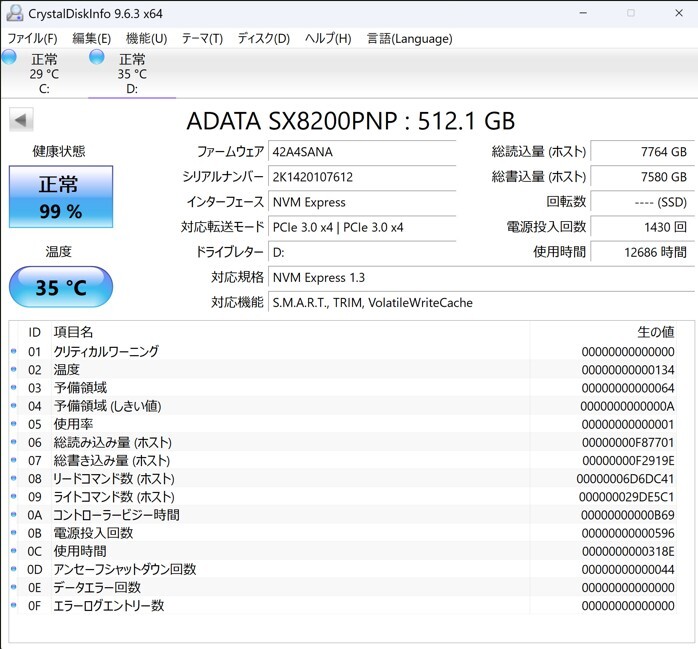The image size is (698, 649).
Task: Click raw value 00000000F87701
Action: point(628,442)
